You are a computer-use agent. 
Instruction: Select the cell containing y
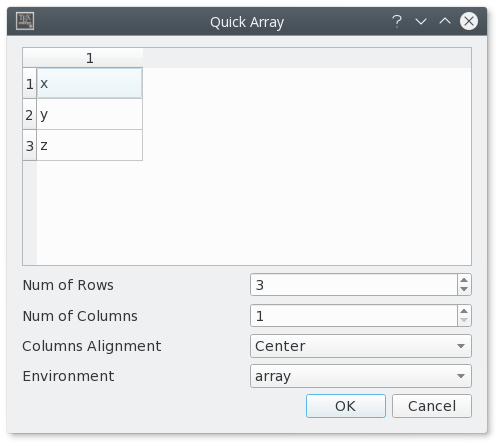point(89,114)
